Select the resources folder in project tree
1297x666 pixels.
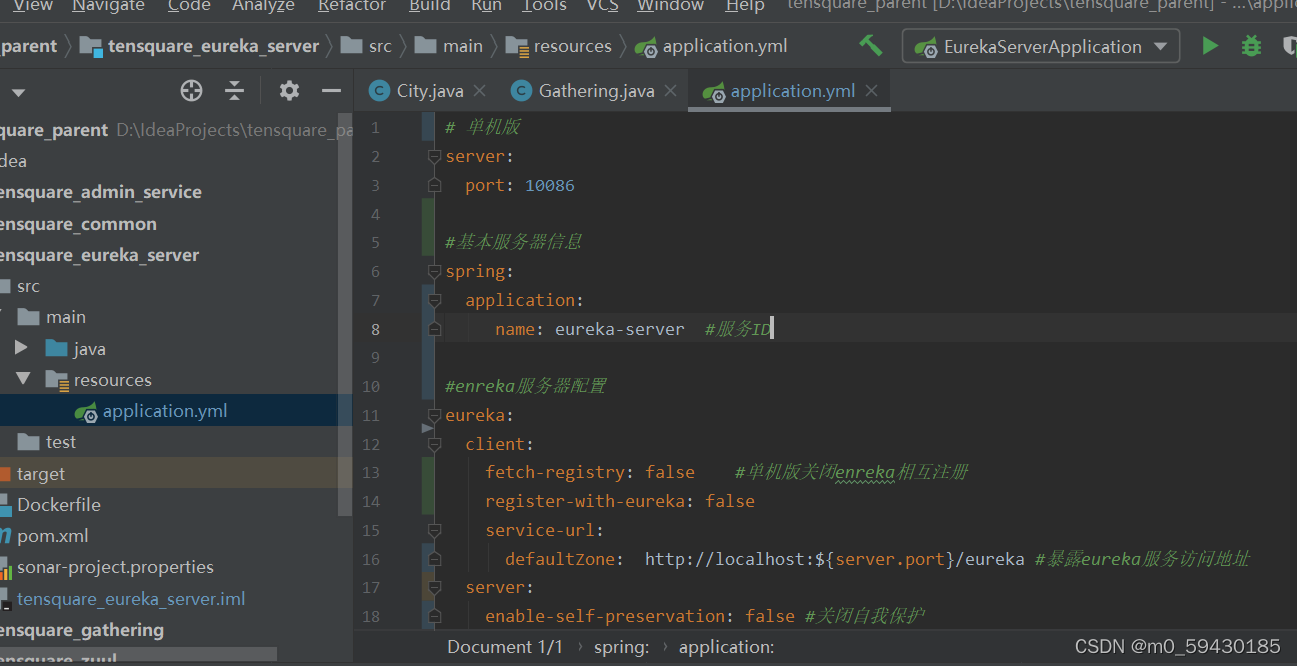[99, 380]
